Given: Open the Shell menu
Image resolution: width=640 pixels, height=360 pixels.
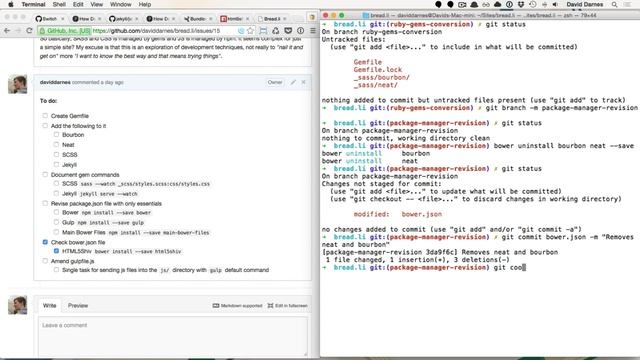Looking at the screenshot, I should [x=59, y=4].
